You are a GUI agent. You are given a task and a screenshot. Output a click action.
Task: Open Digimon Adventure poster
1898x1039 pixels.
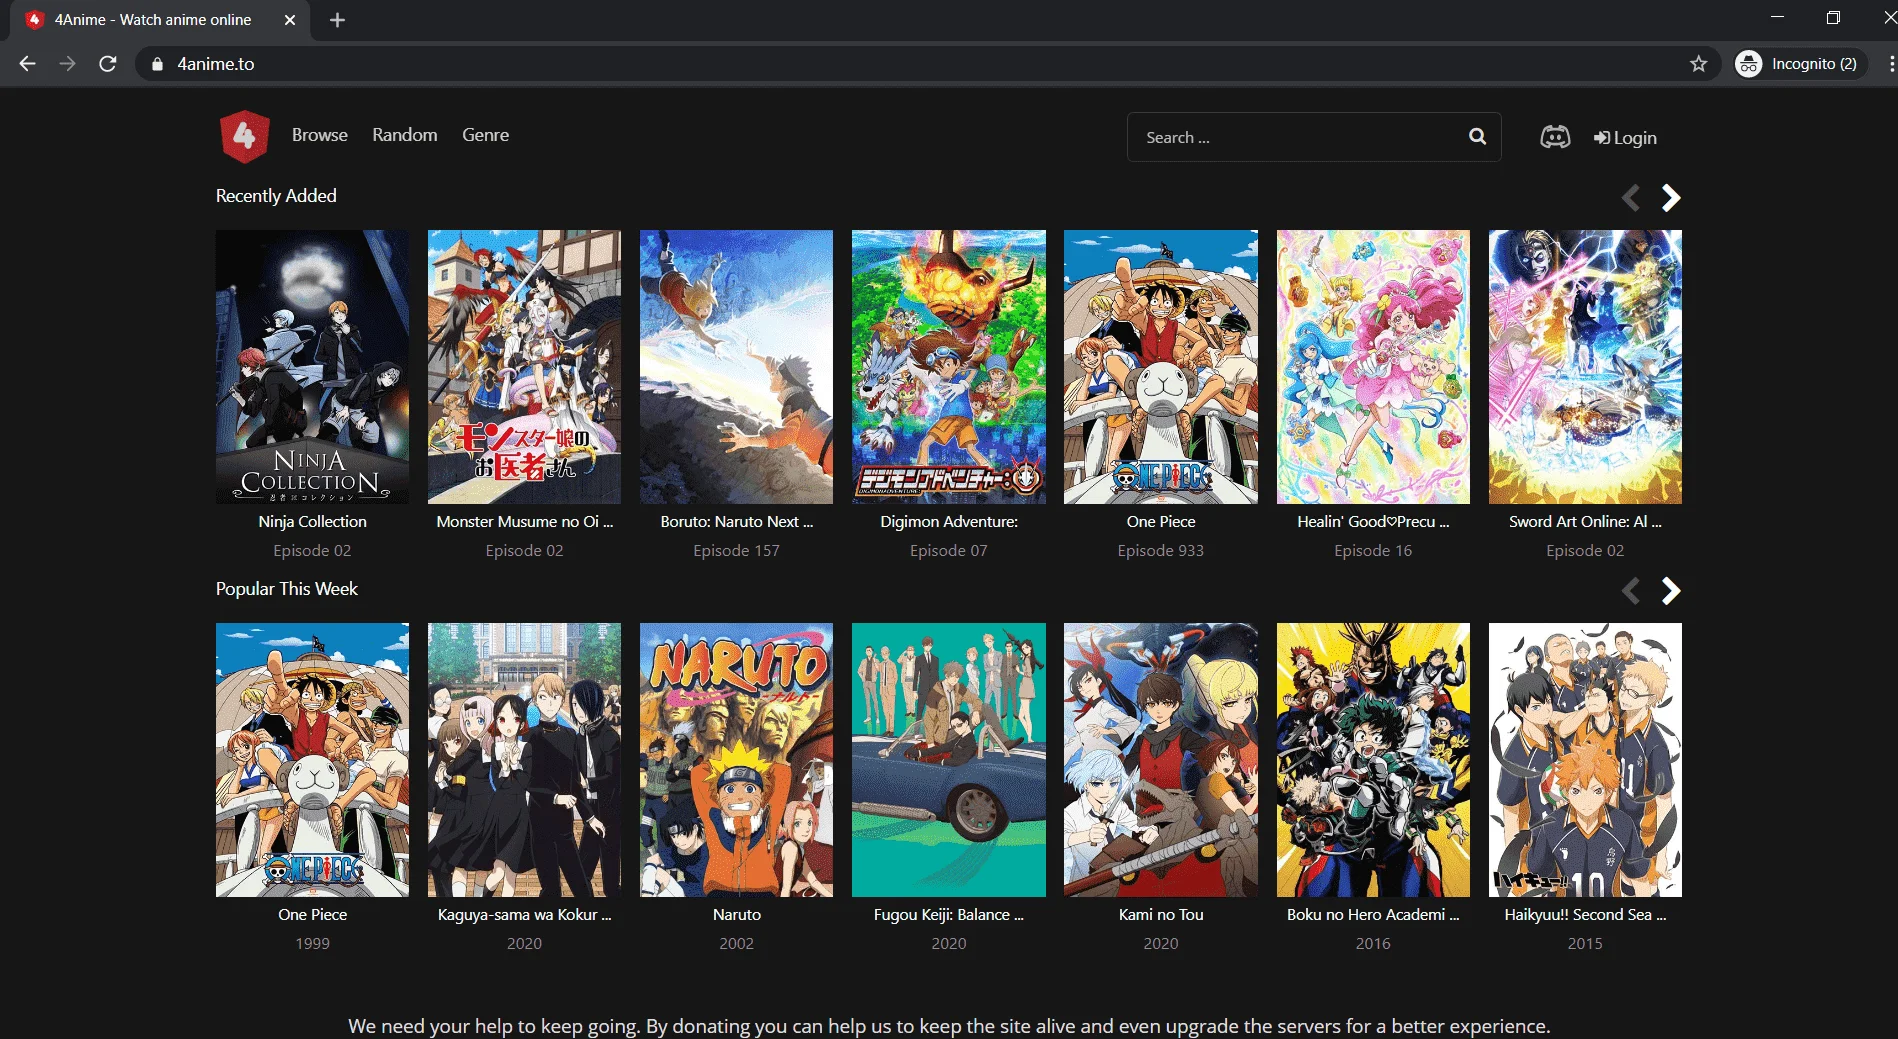click(949, 367)
